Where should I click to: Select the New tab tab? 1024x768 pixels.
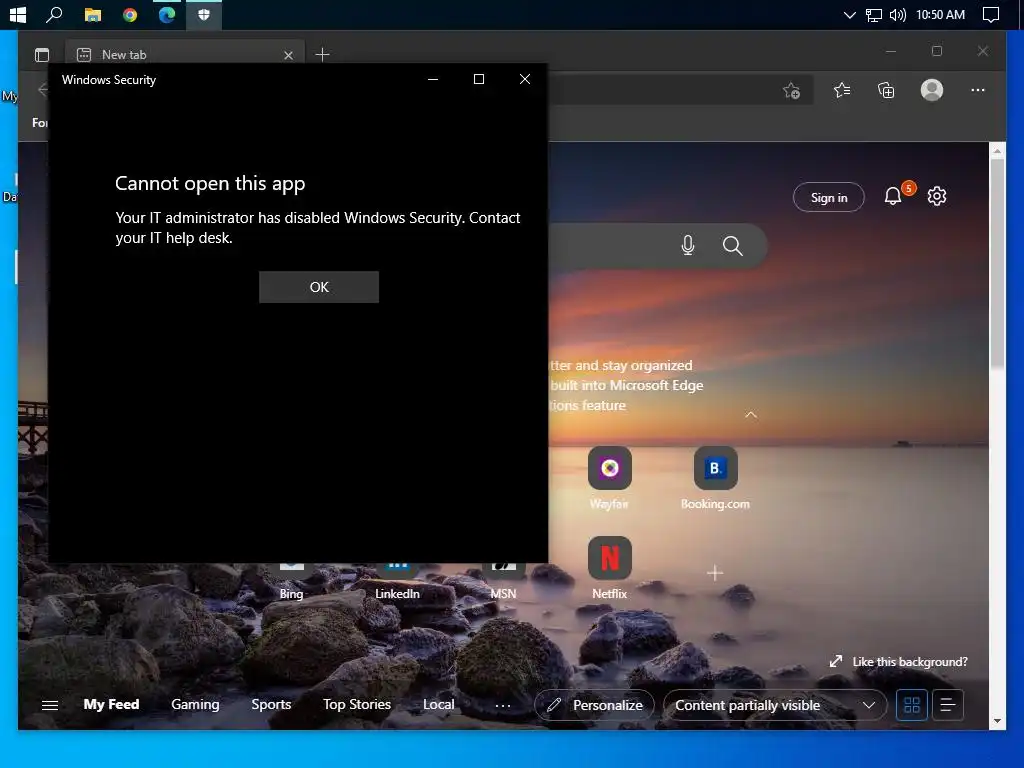click(x=184, y=55)
